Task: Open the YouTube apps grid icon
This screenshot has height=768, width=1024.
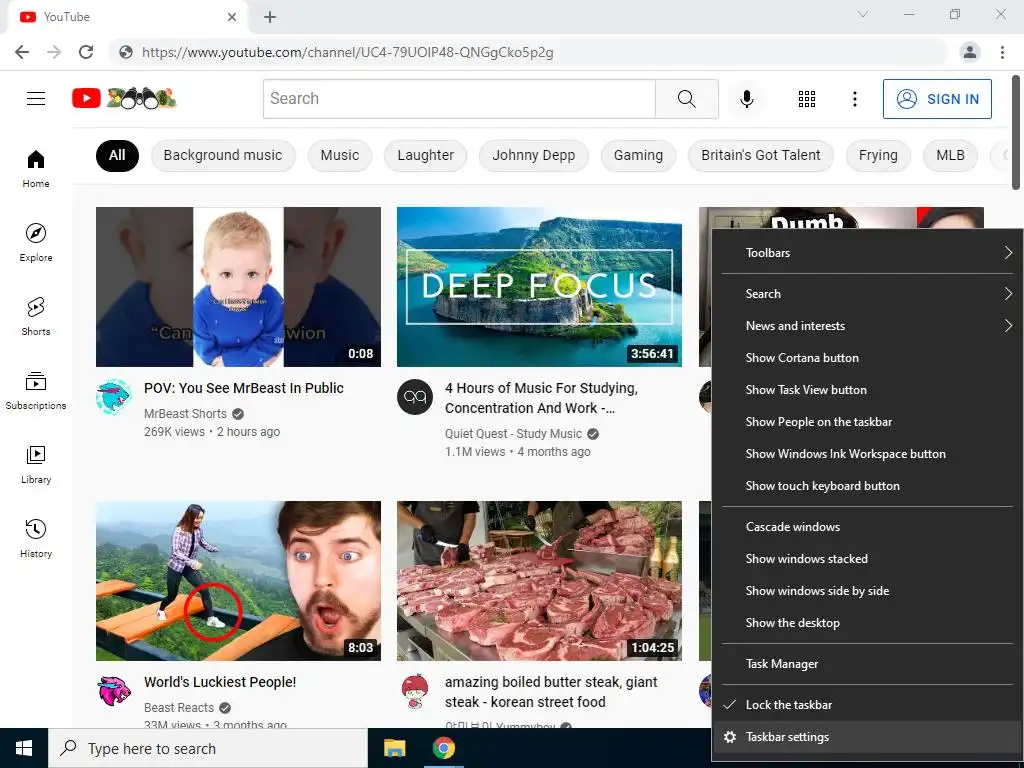Action: point(807,99)
